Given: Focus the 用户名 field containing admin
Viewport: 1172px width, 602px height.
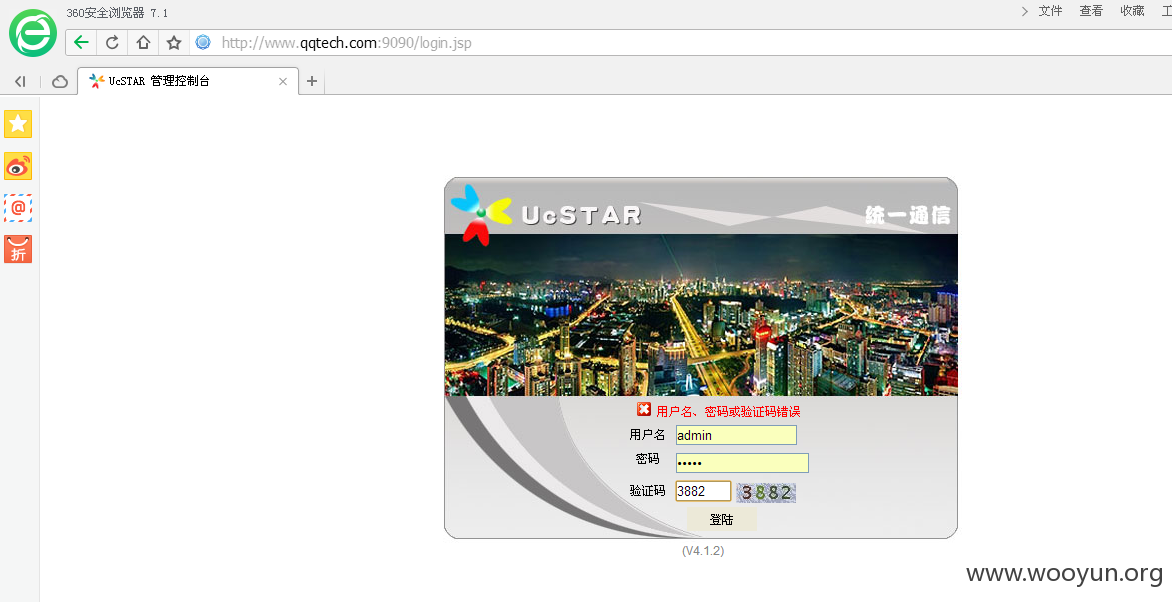Looking at the screenshot, I should (x=736, y=435).
